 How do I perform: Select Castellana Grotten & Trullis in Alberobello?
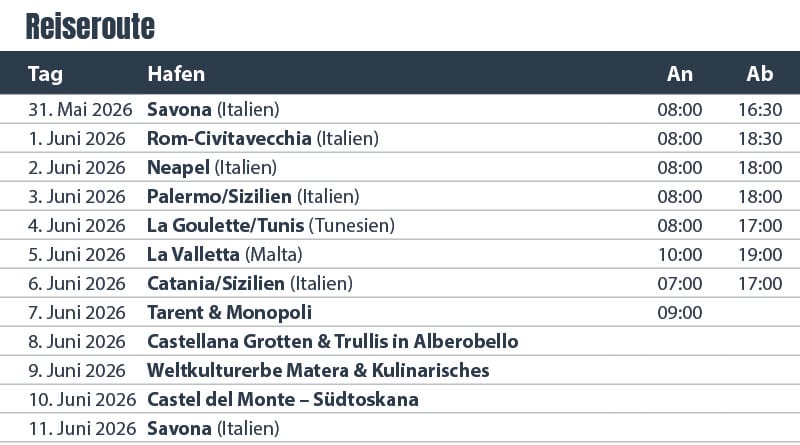pos(332,342)
